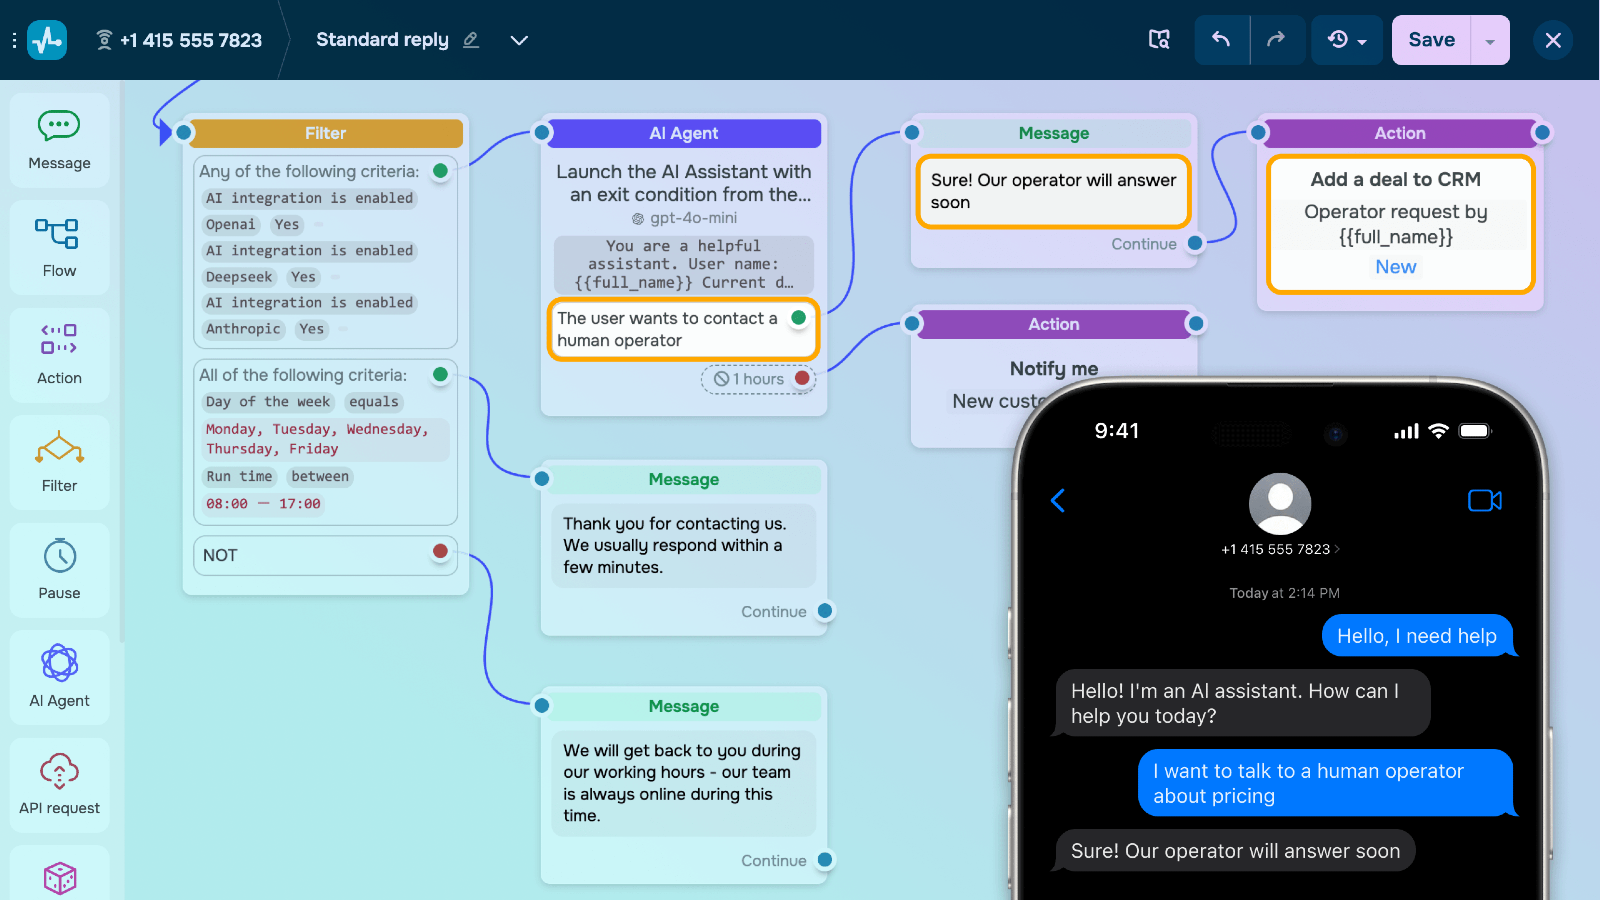Click the system prompt text in the AI Agent block

[683, 264]
